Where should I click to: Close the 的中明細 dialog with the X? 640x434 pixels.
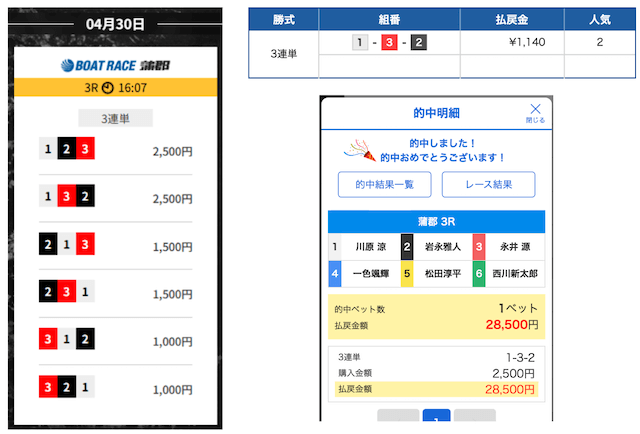[535, 113]
